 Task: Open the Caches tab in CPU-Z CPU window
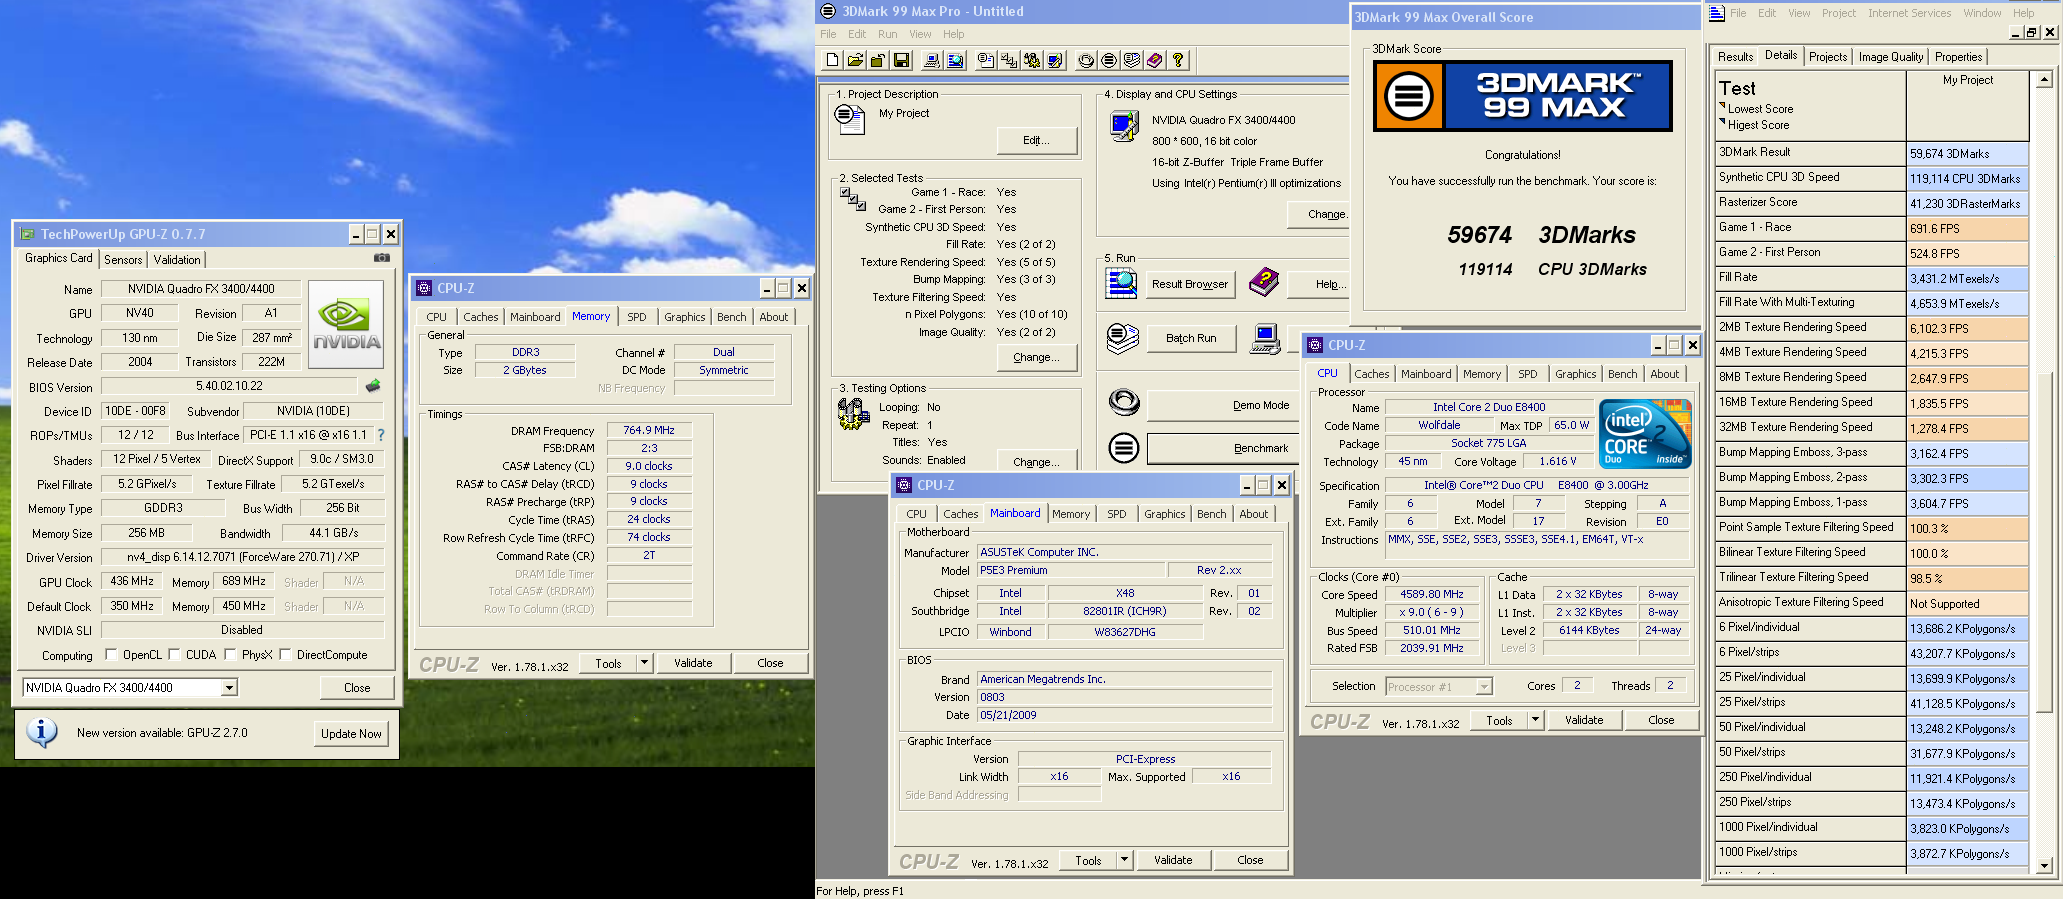pyautogui.click(x=1372, y=374)
